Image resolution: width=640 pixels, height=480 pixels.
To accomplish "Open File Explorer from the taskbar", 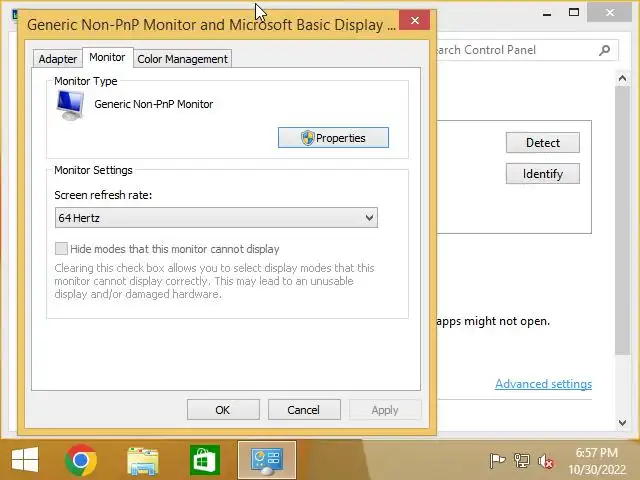I will (142, 461).
